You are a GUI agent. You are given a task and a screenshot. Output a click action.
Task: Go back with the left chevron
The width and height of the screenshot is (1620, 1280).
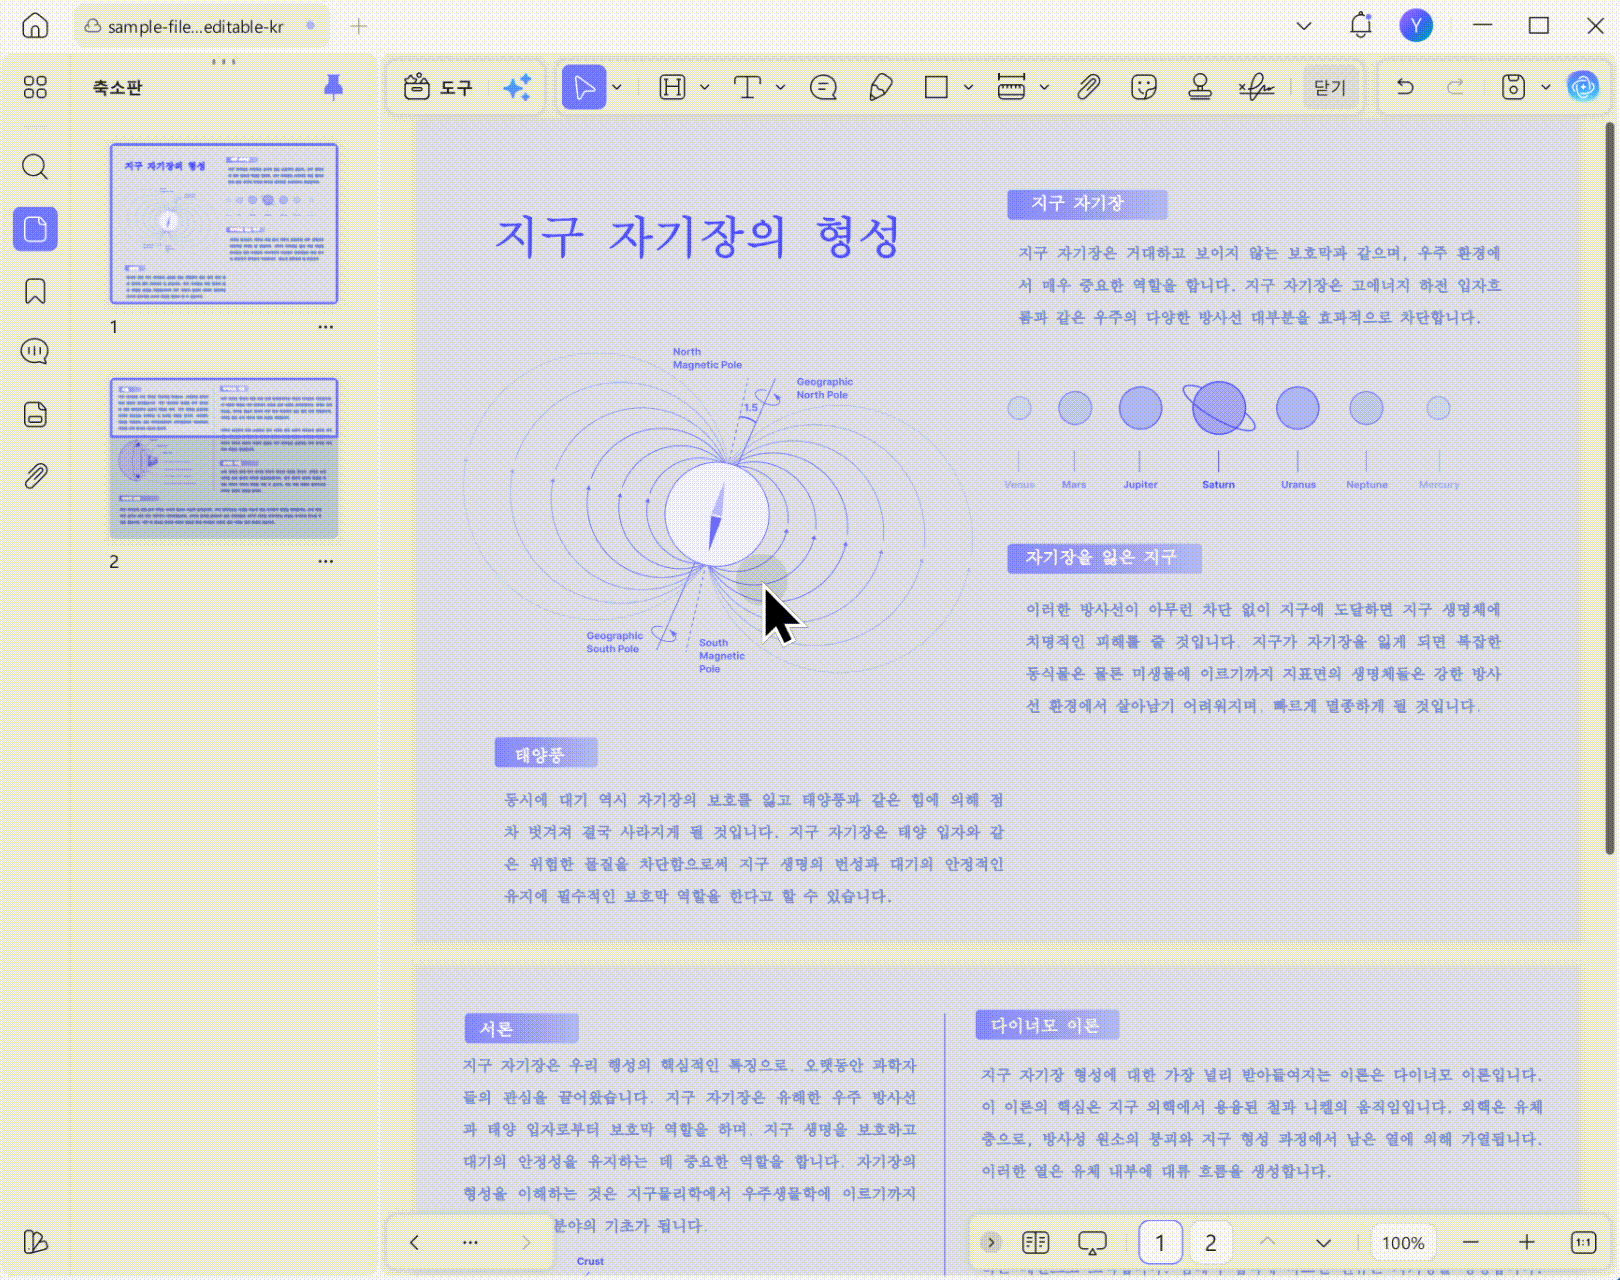414,1243
